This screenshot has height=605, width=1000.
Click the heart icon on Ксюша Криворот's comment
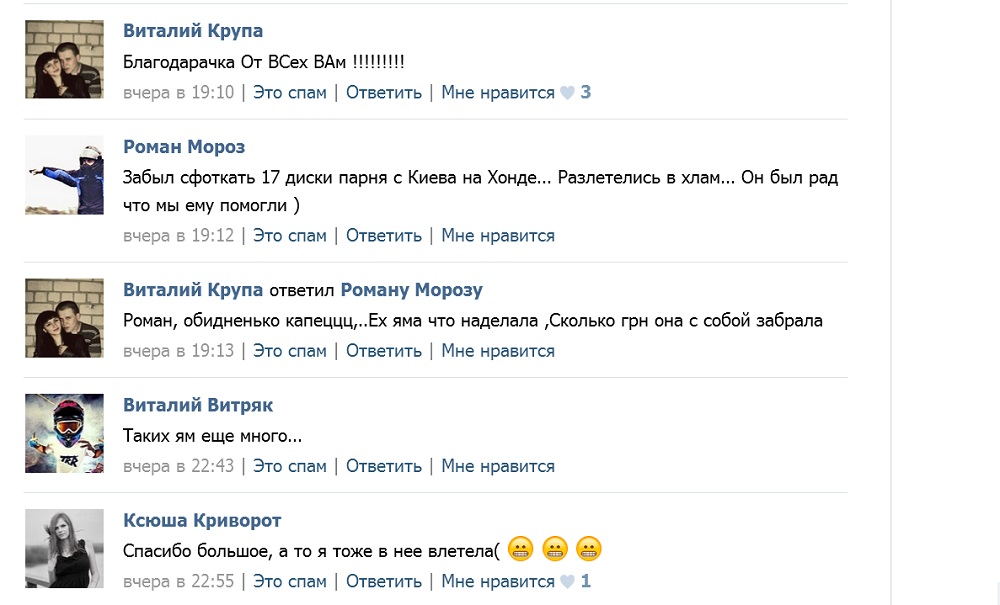coord(567,582)
